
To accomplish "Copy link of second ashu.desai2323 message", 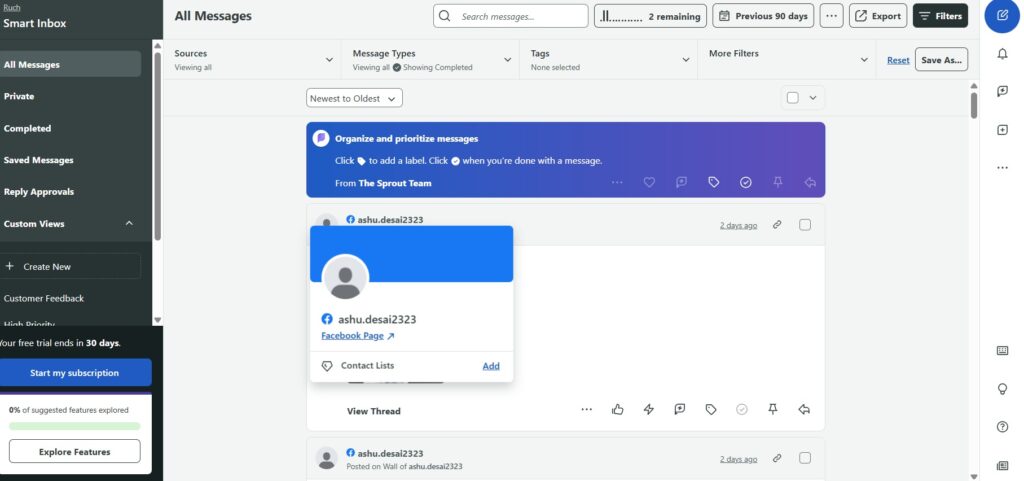I will [777, 458].
